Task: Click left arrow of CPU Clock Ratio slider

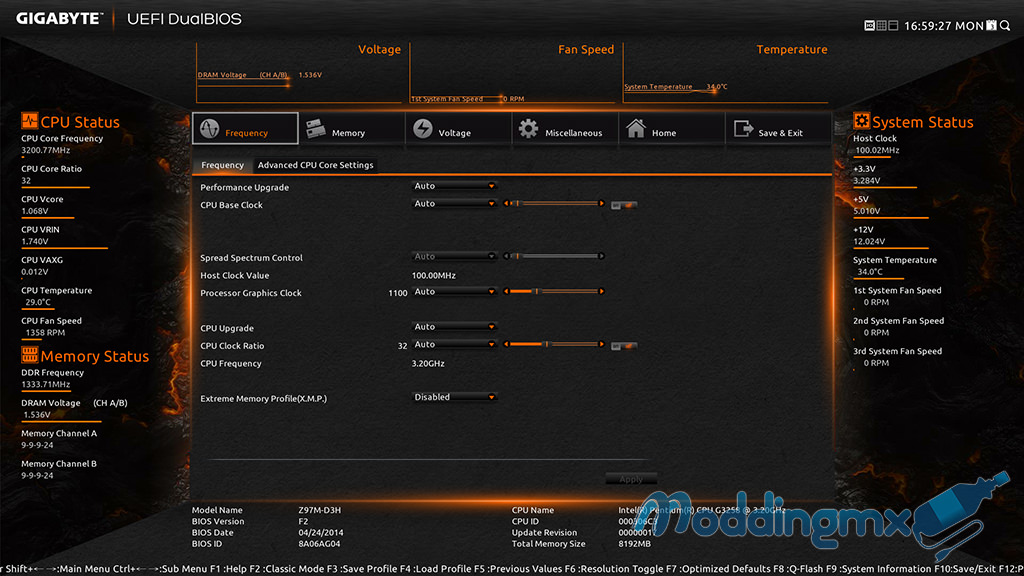Action: 506,344
